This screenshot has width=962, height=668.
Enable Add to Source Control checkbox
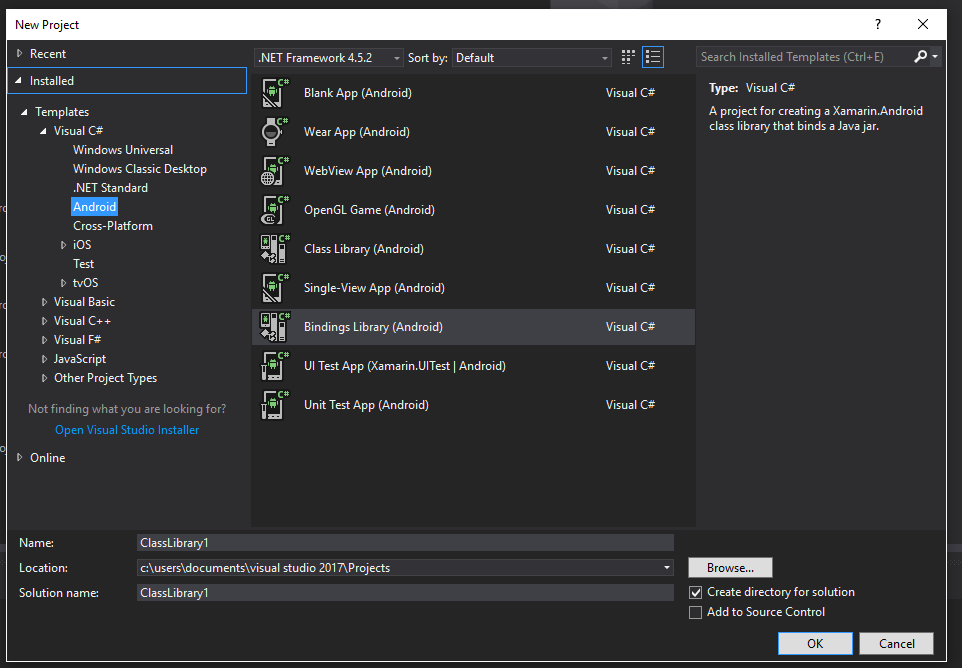click(695, 612)
